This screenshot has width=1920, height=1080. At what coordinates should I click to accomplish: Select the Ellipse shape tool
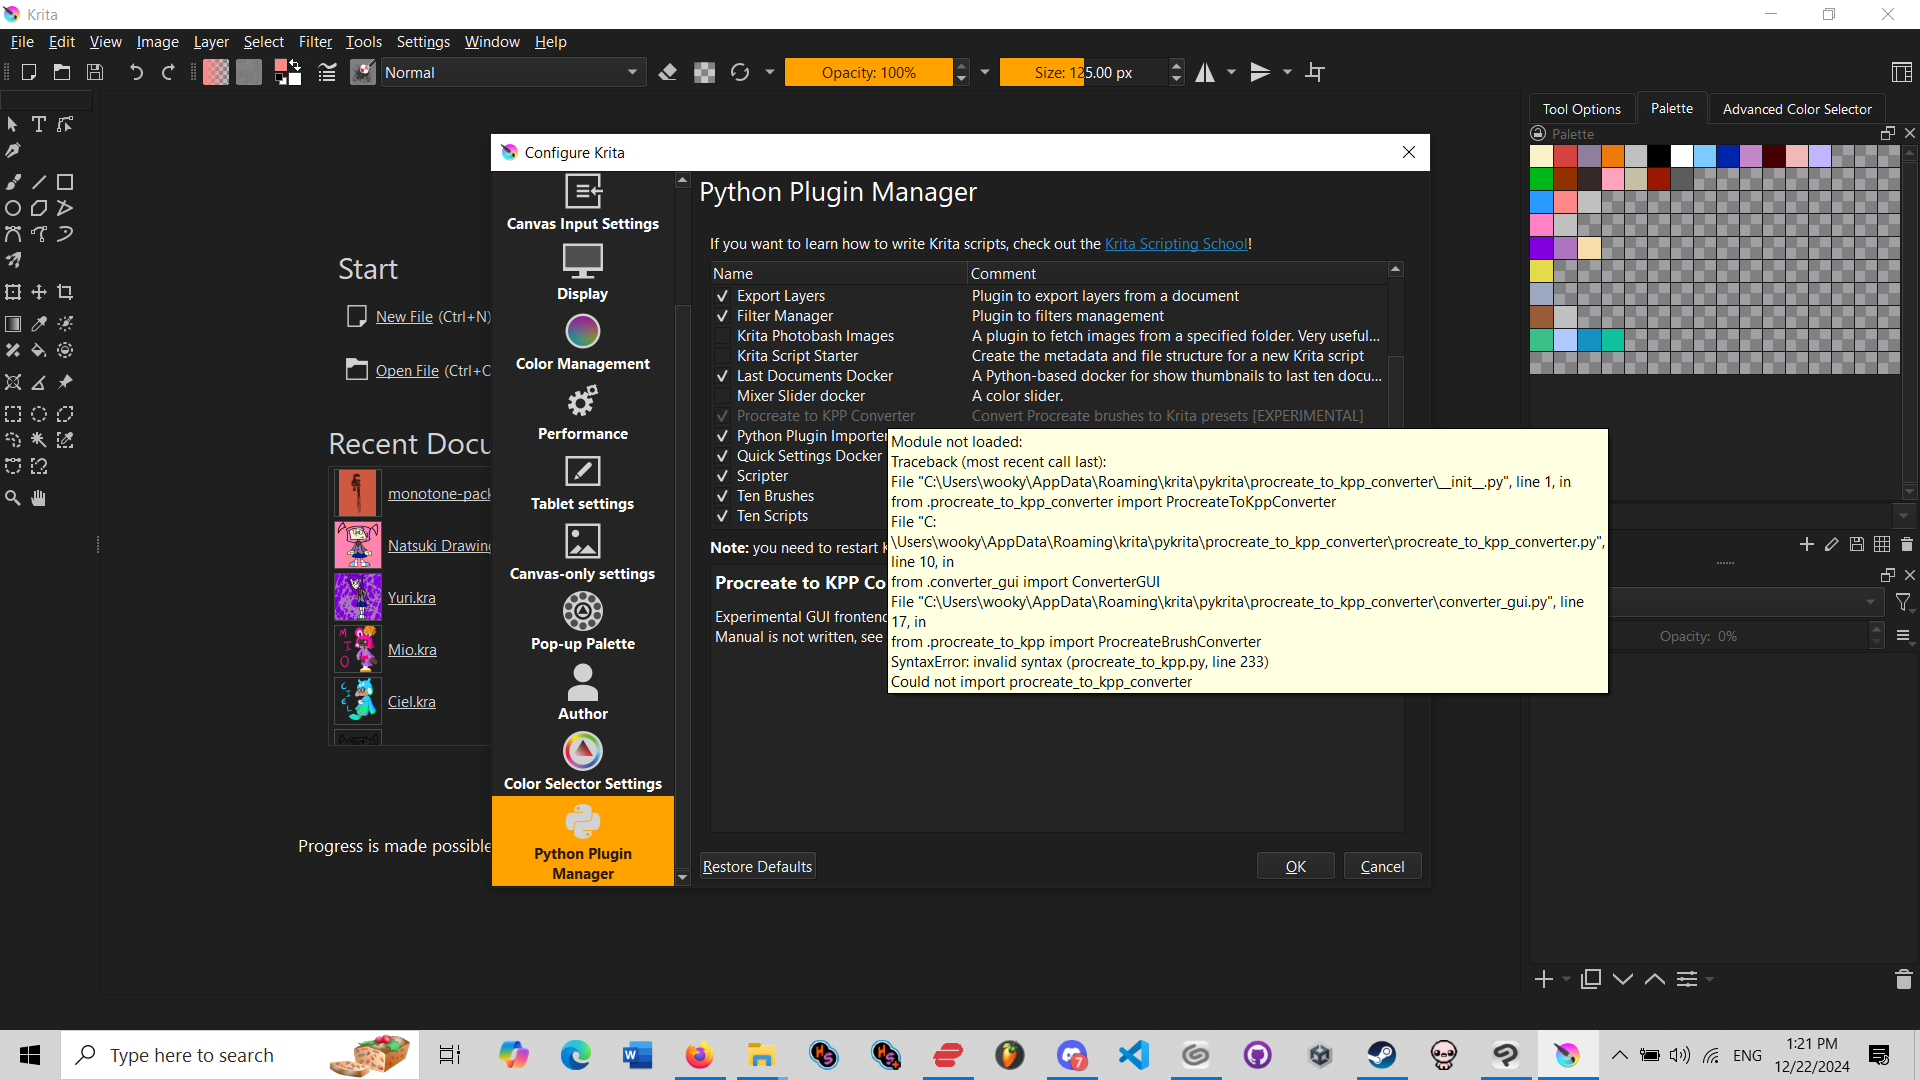pos(13,208)
